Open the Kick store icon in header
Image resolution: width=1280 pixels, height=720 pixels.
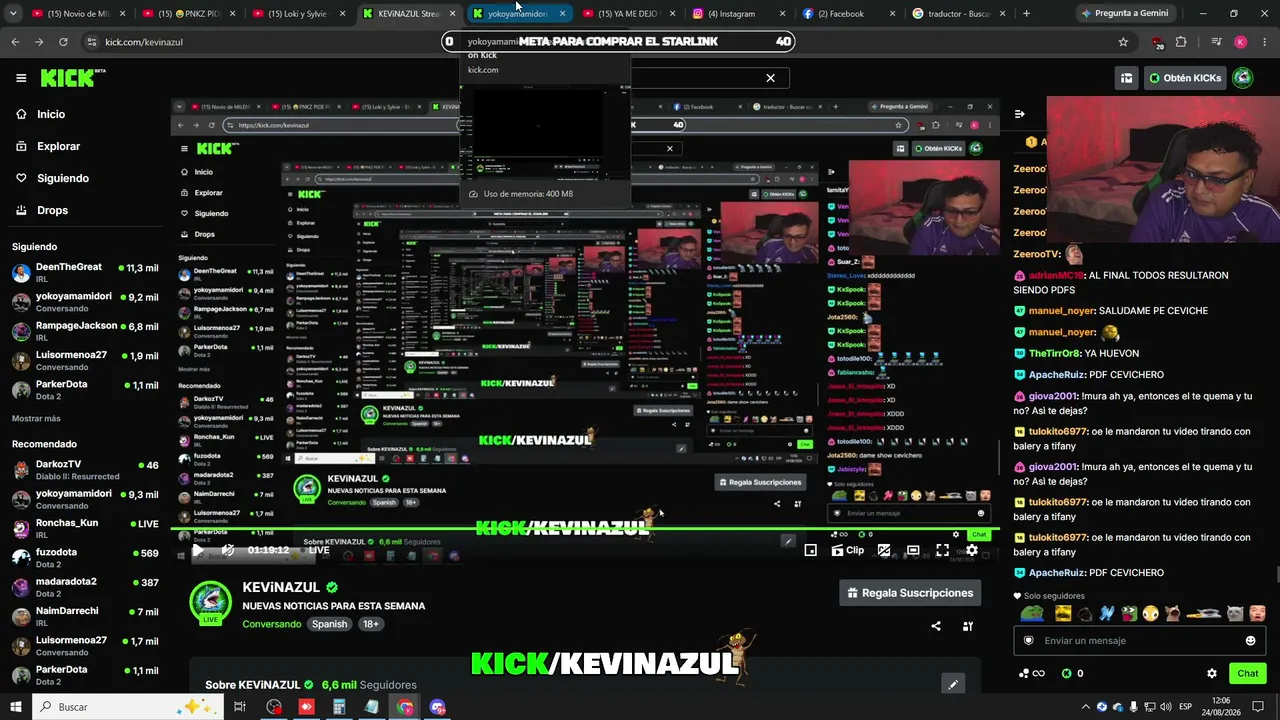1126,78
